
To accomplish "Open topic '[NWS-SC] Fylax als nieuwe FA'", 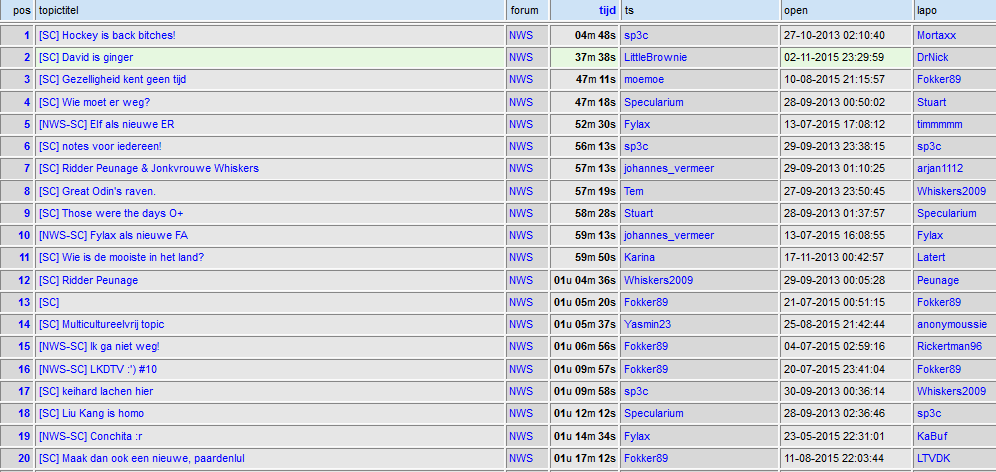I will click(x=113, y=236).
